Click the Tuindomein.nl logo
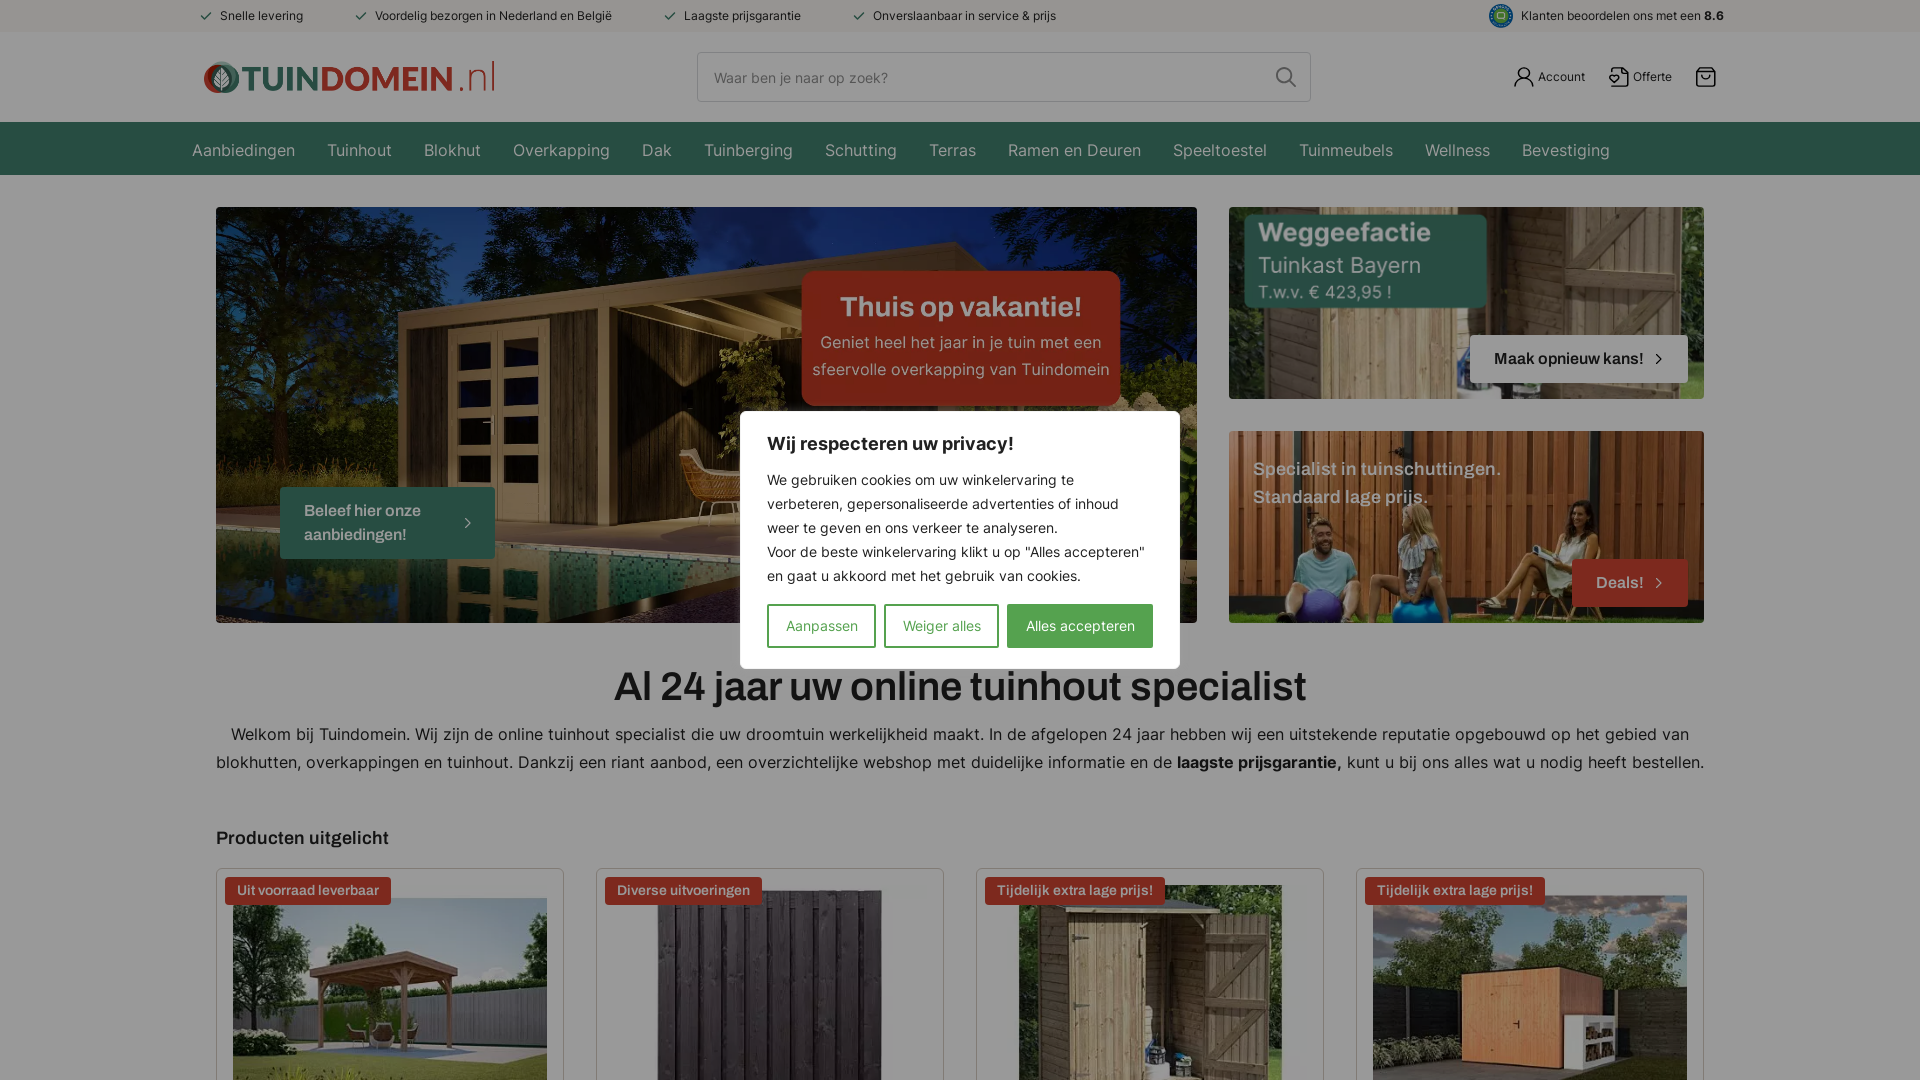 [x=349, y=77]
